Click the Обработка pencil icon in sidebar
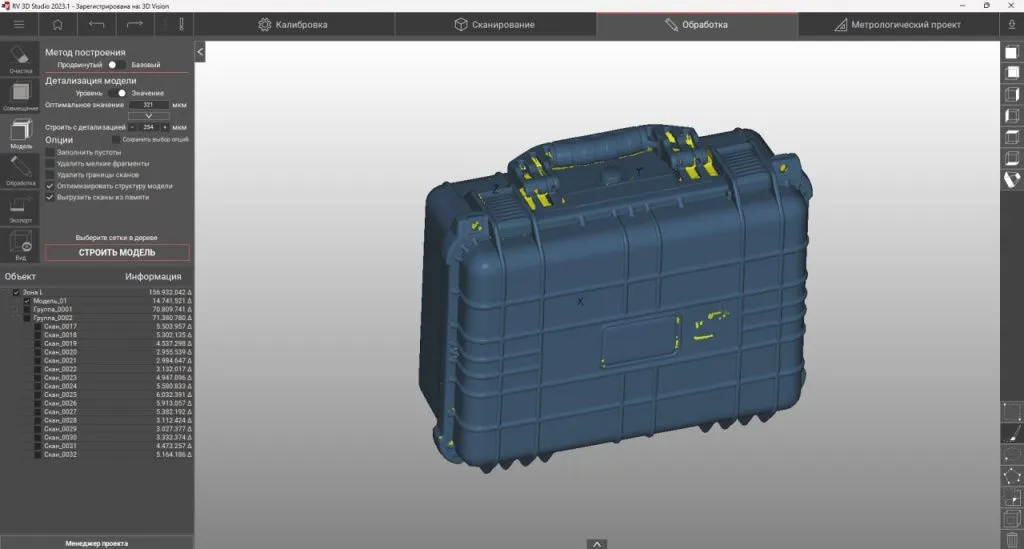Image resolution: width=1024 pixels, height=549 pixels. tap(20, 169)
